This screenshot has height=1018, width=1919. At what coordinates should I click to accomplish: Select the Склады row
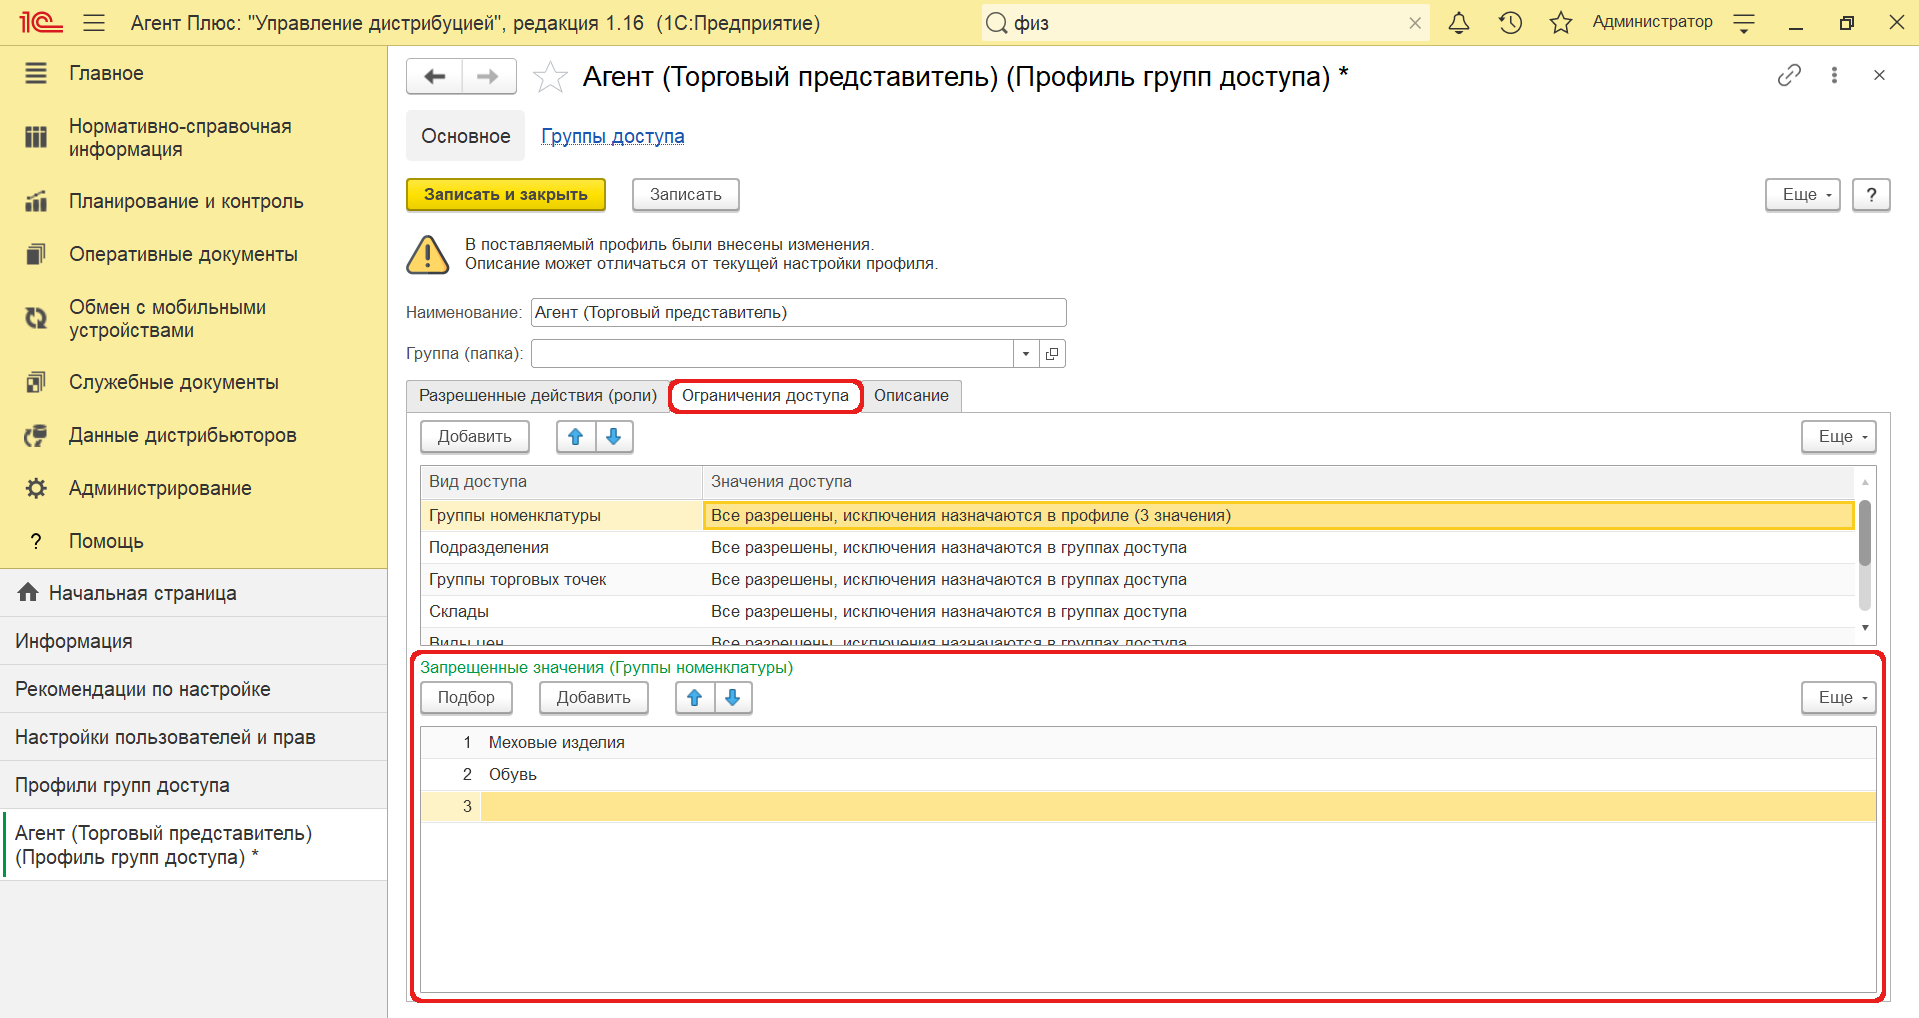tap(1137, 612)
